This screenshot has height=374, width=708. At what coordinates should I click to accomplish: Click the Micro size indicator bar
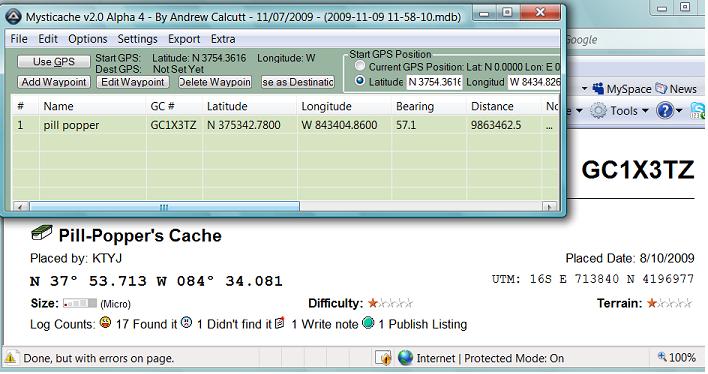80,303
